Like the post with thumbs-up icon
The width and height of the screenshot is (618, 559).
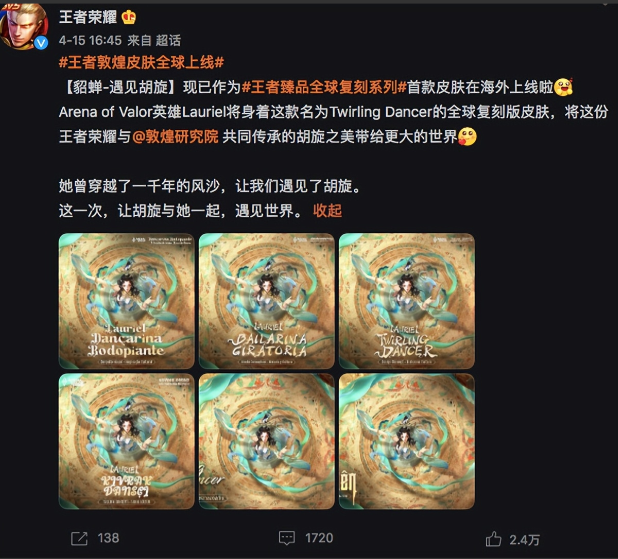493,539
